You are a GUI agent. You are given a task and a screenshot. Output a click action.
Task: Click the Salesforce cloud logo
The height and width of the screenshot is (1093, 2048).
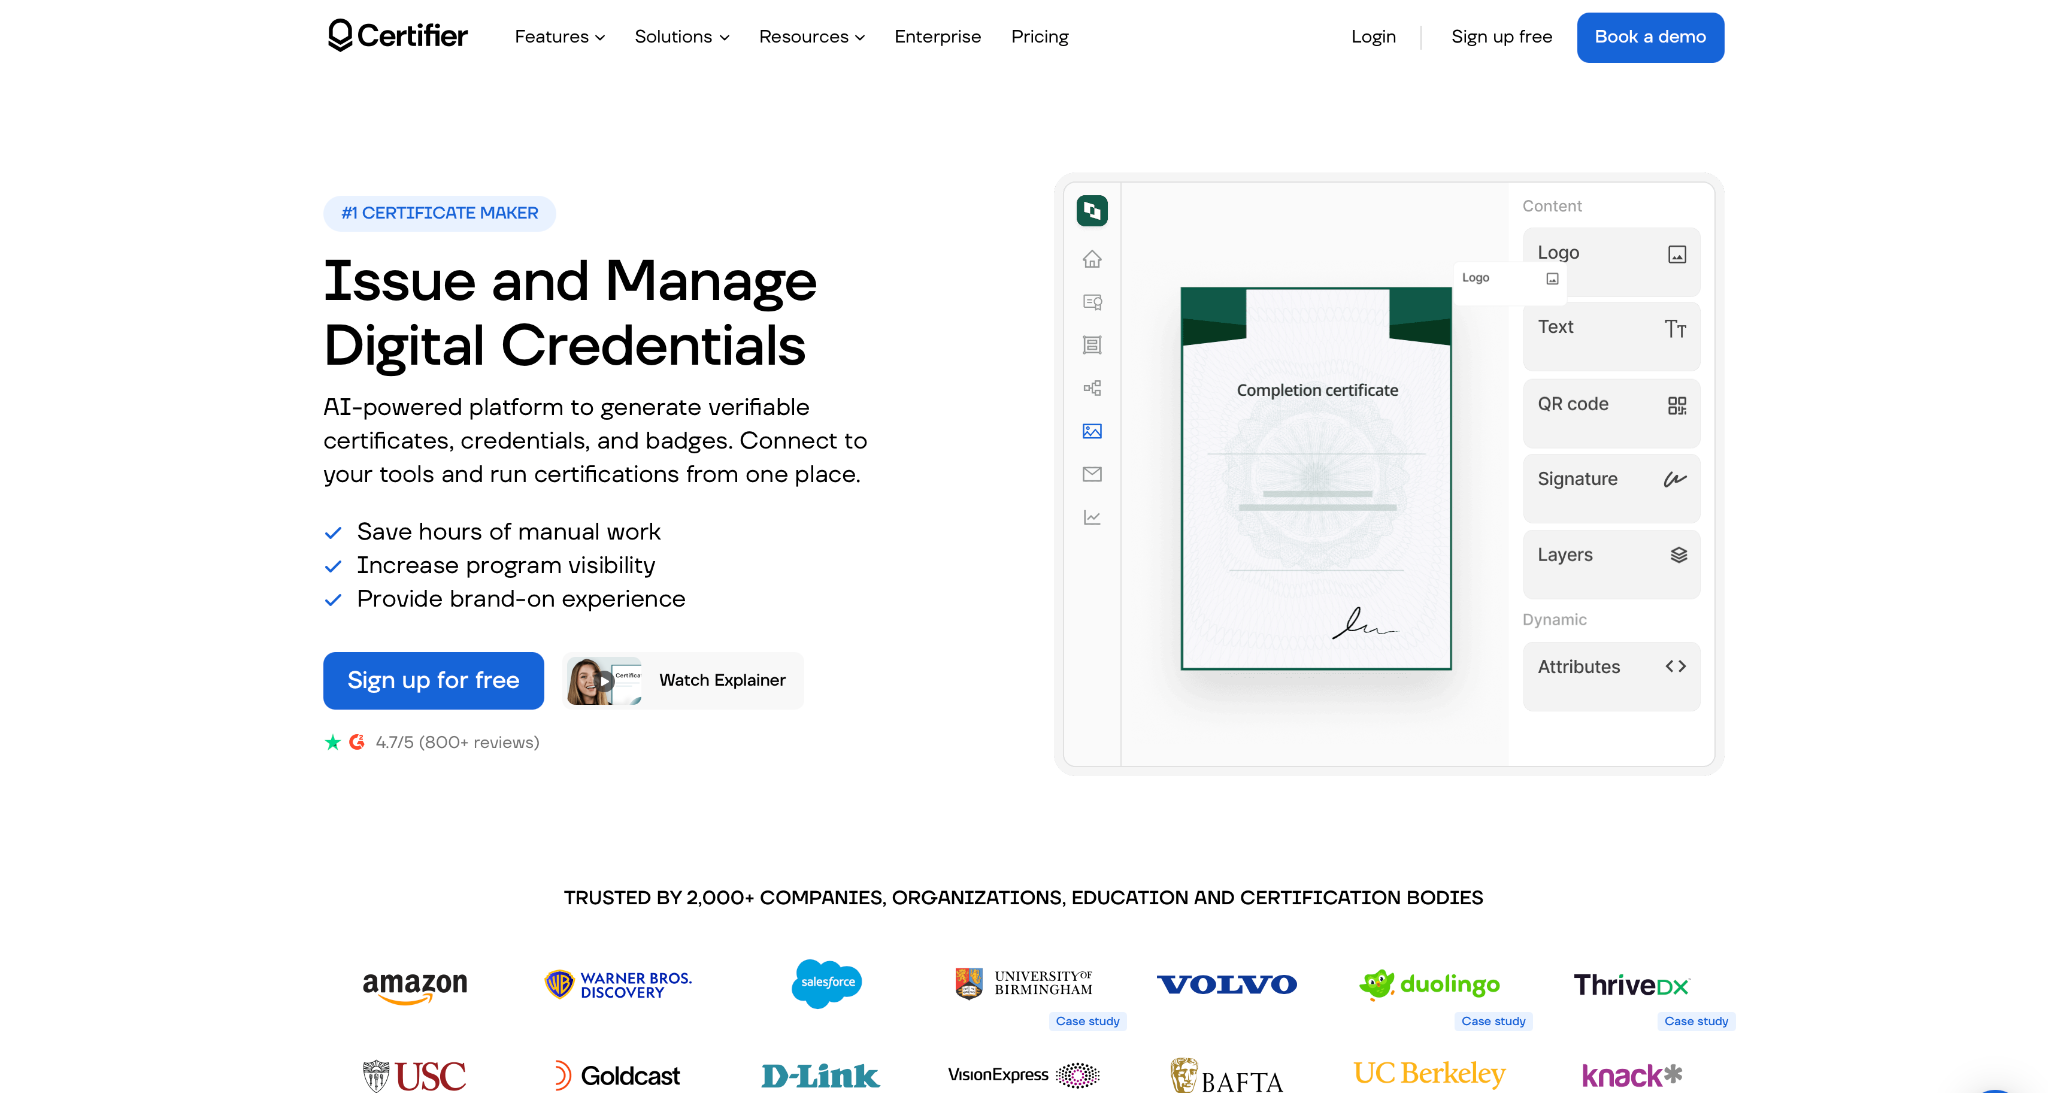tap(826, 984)
